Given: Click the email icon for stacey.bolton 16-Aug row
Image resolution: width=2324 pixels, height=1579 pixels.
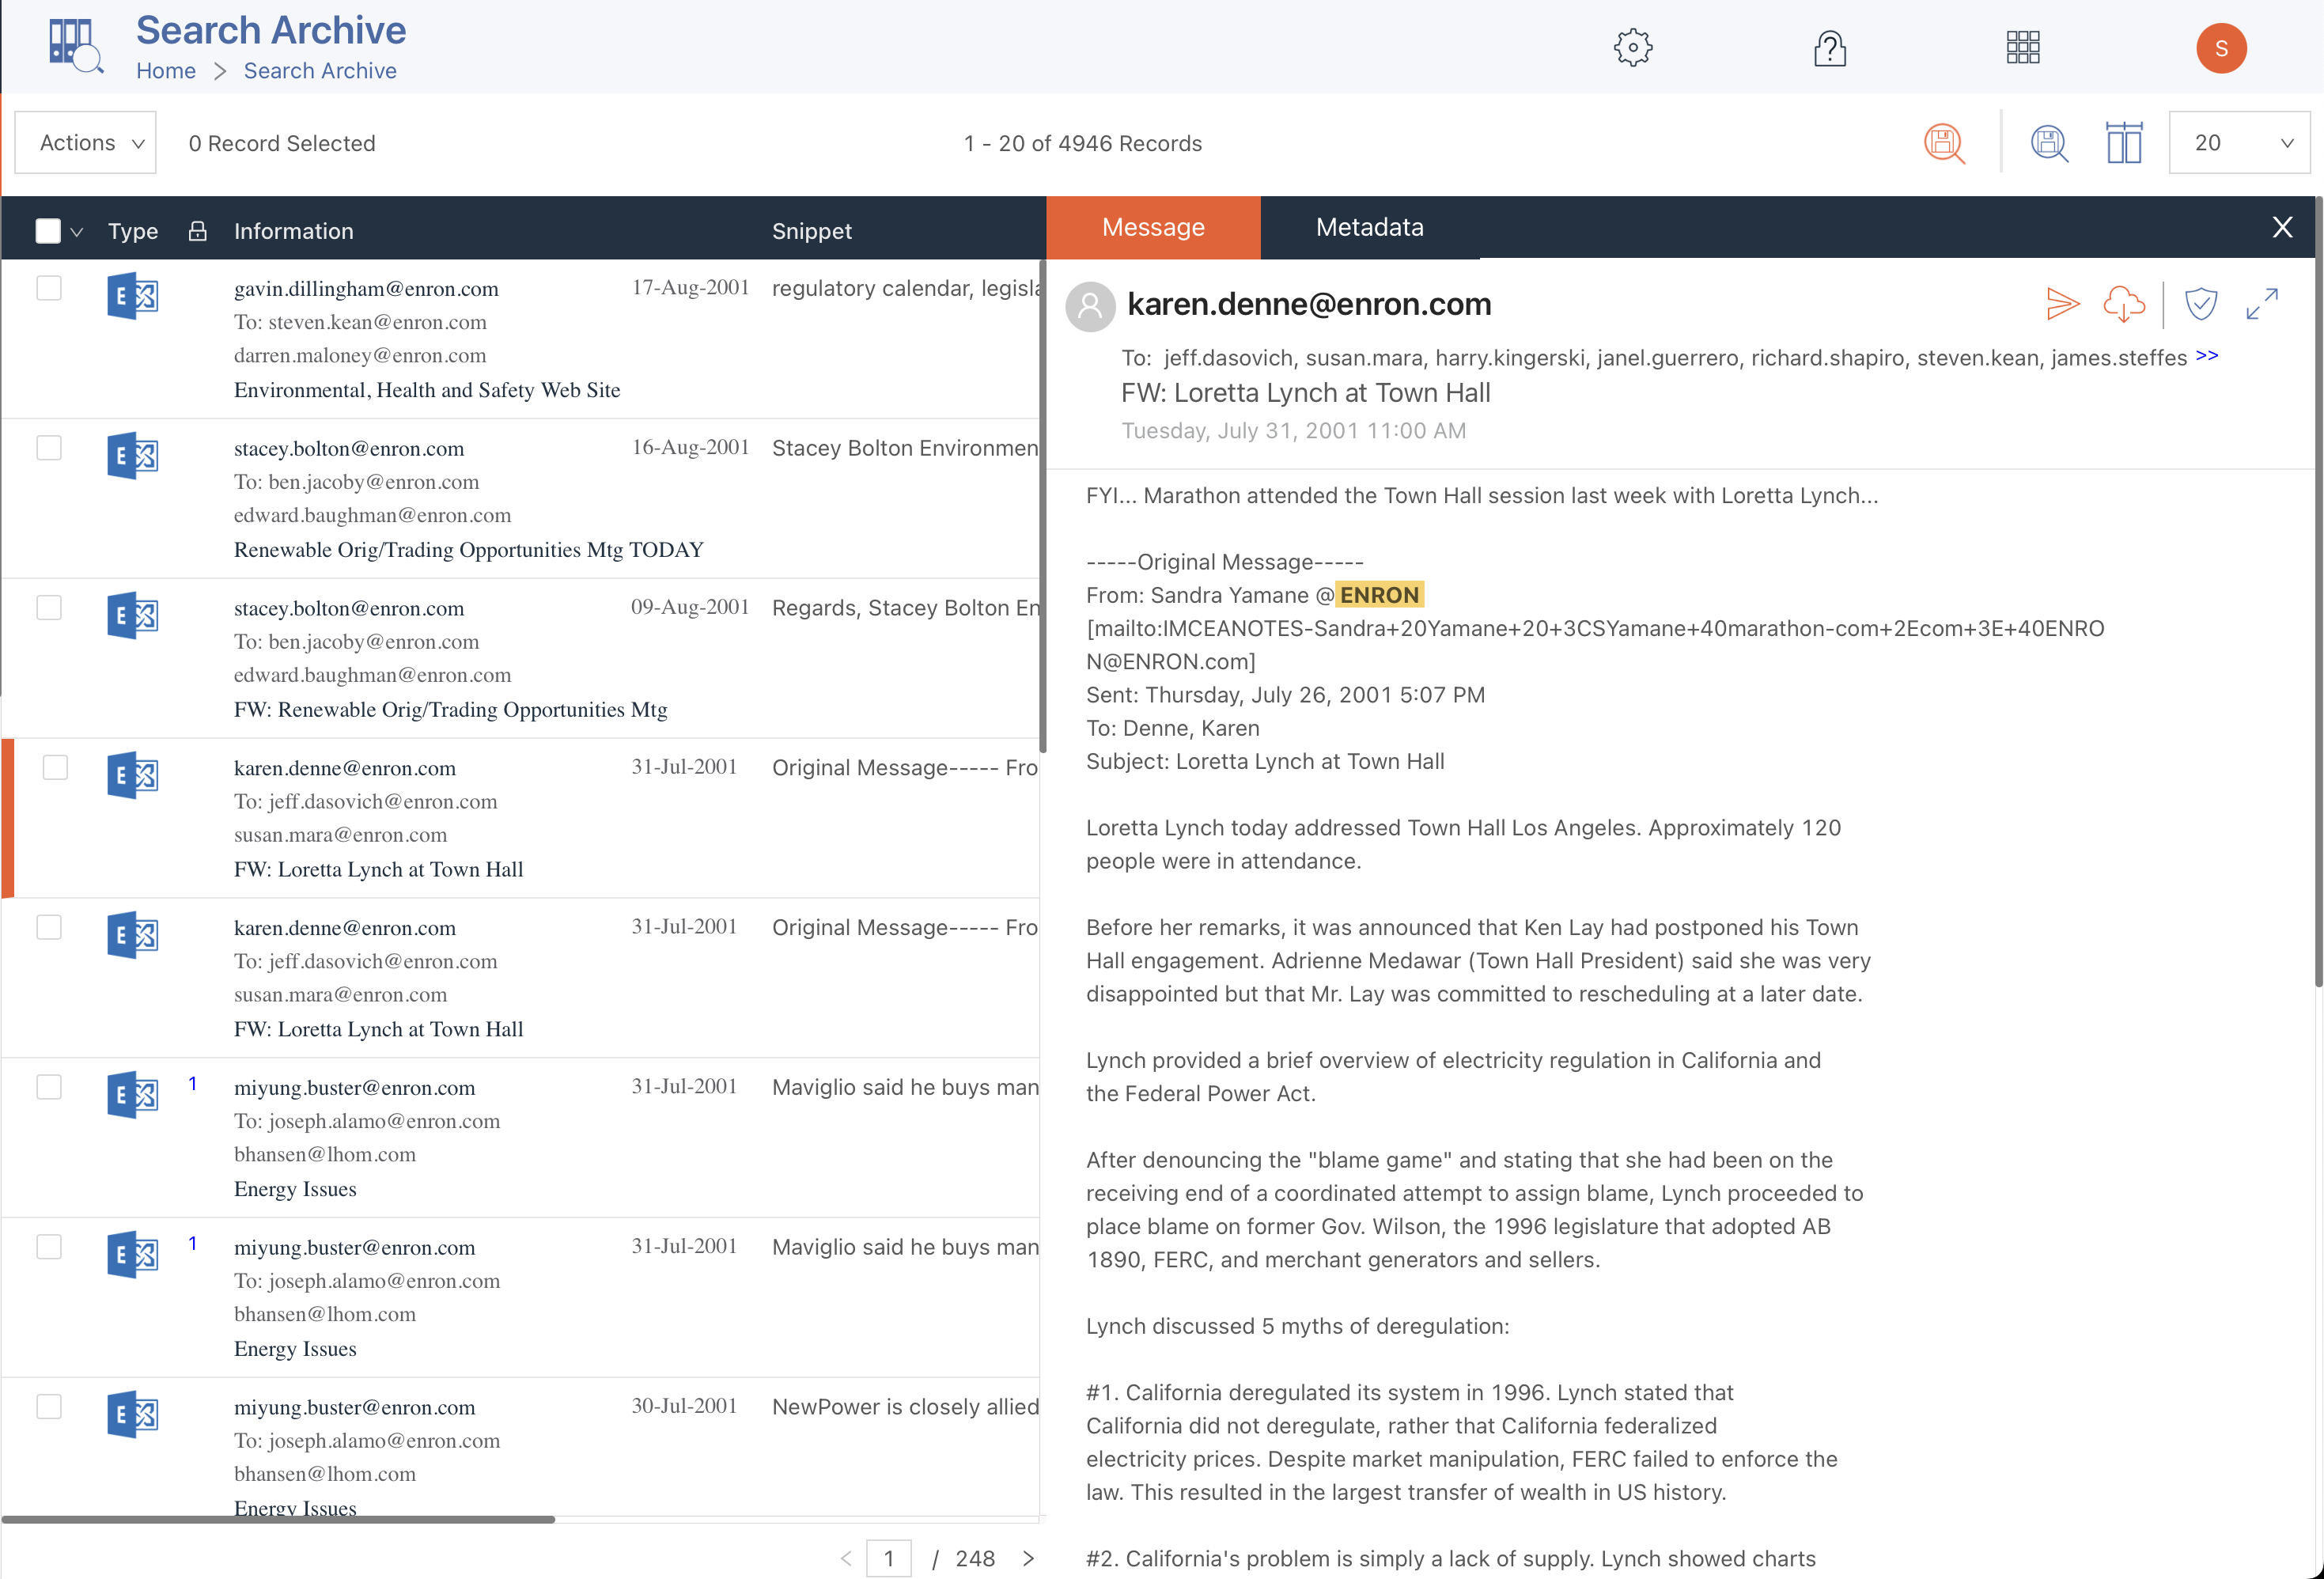Looking at the screenshot, I should (133, 456).
